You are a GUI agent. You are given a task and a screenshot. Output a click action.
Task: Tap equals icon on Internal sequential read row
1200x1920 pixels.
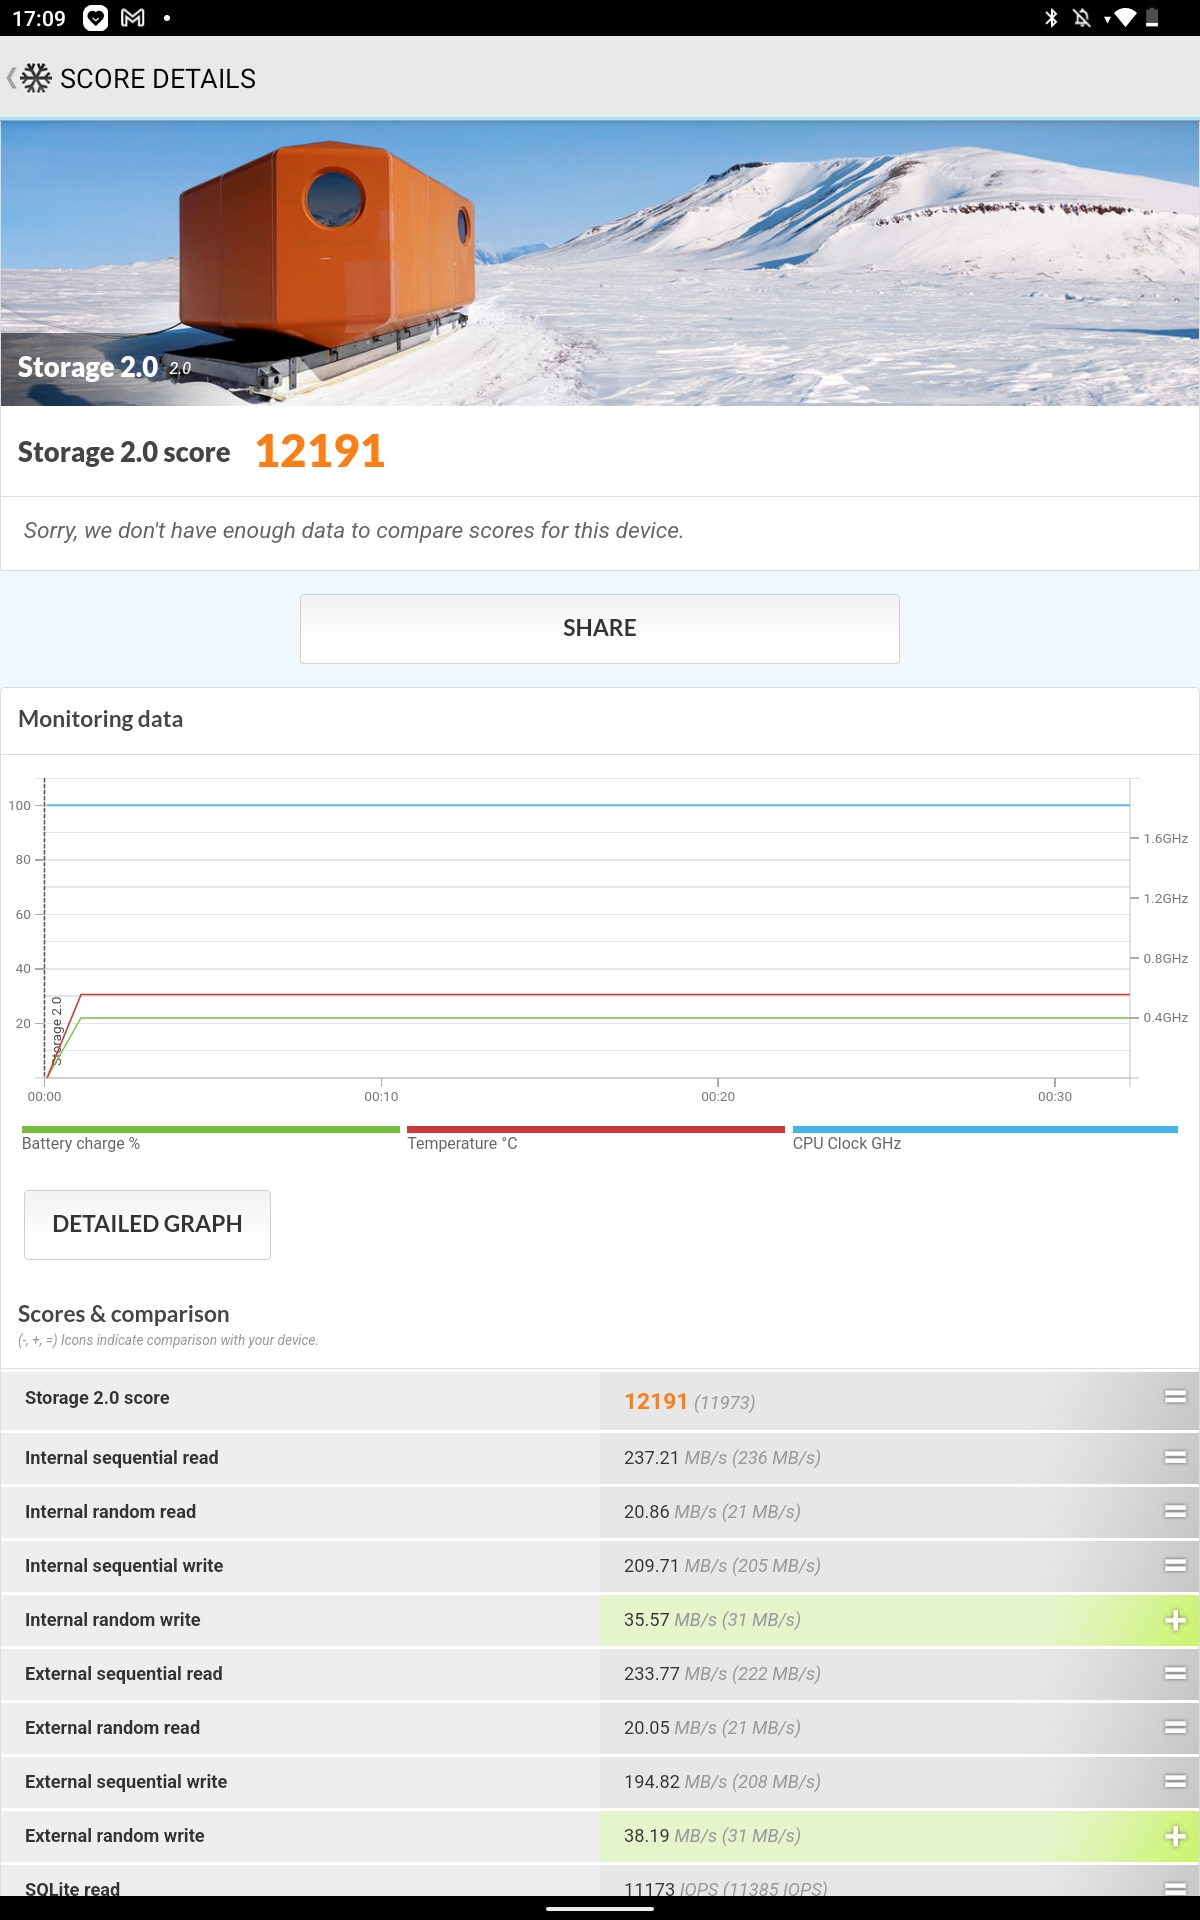1175,1458
